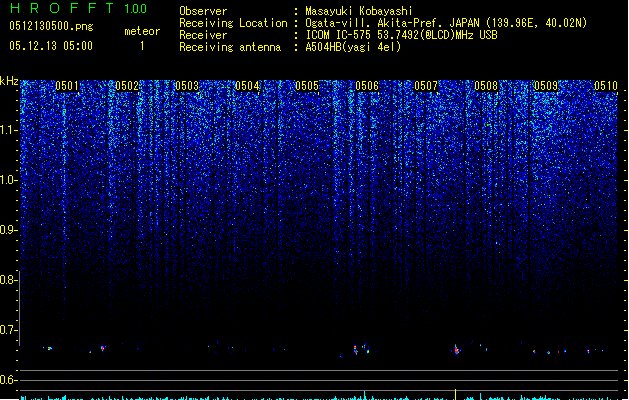Click the 0.7 frequency axis label
The width and height of the screenshot is (629, 400).
click(x=8, y=330)
